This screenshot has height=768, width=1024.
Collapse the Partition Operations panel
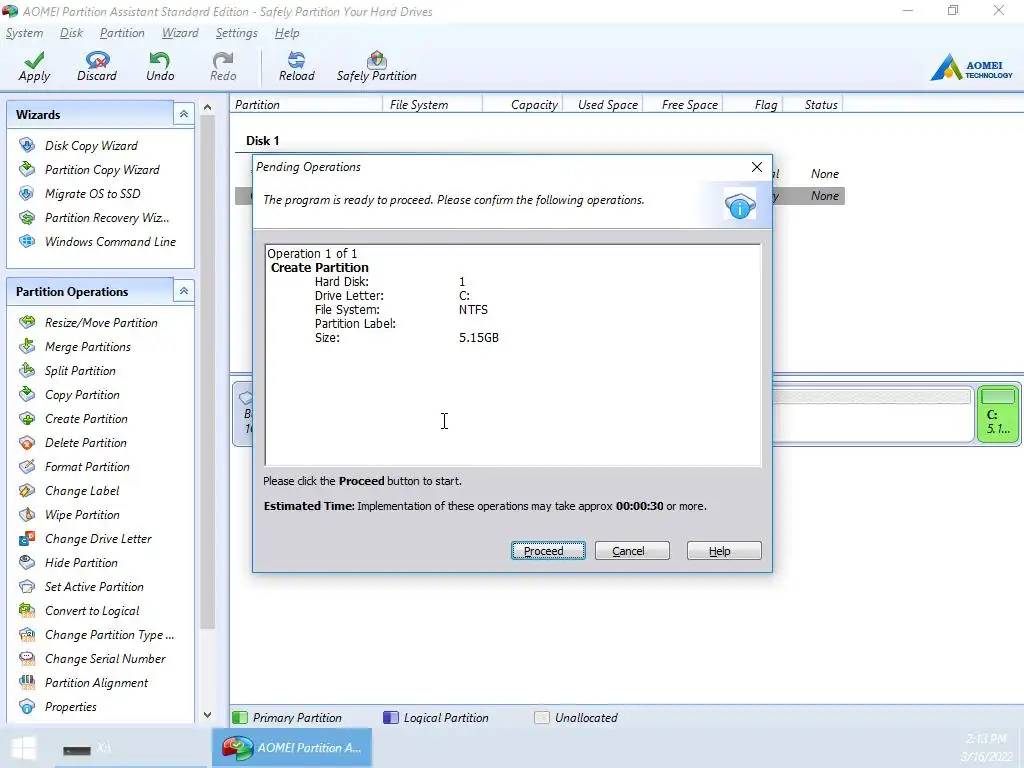184,291
